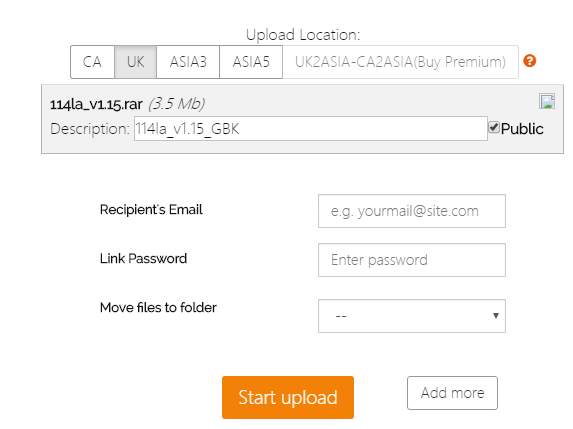
Task: Click the 114la_v1.15.rar file name
Action: pyautogui.click(x=96, y=105)
